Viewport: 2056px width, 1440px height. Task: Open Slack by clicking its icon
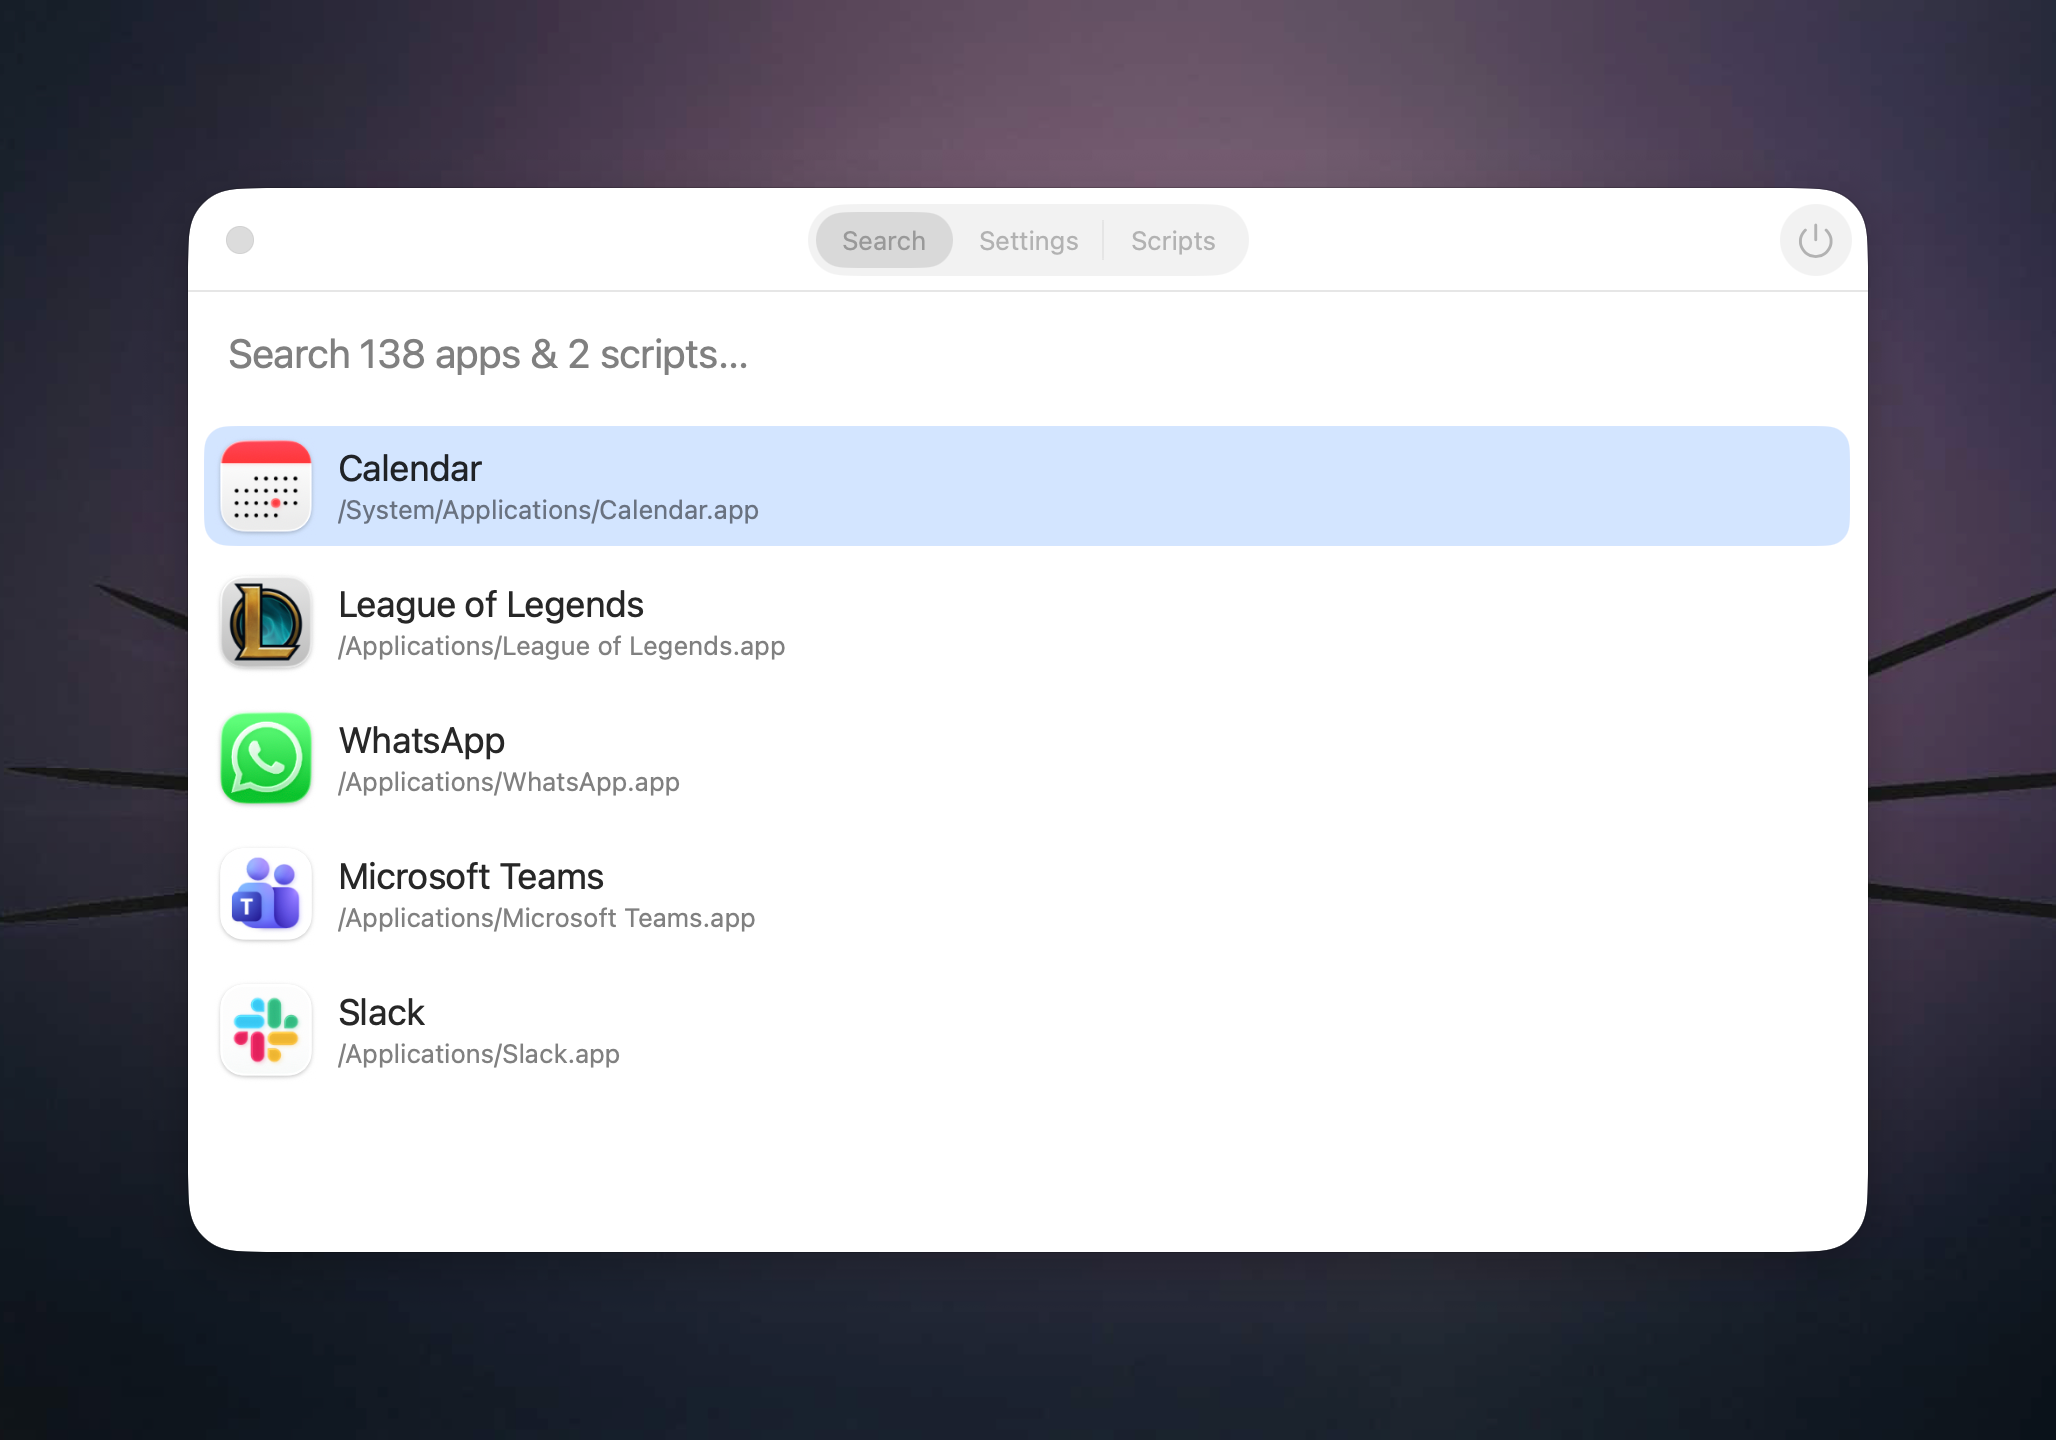pos(265,1030)
